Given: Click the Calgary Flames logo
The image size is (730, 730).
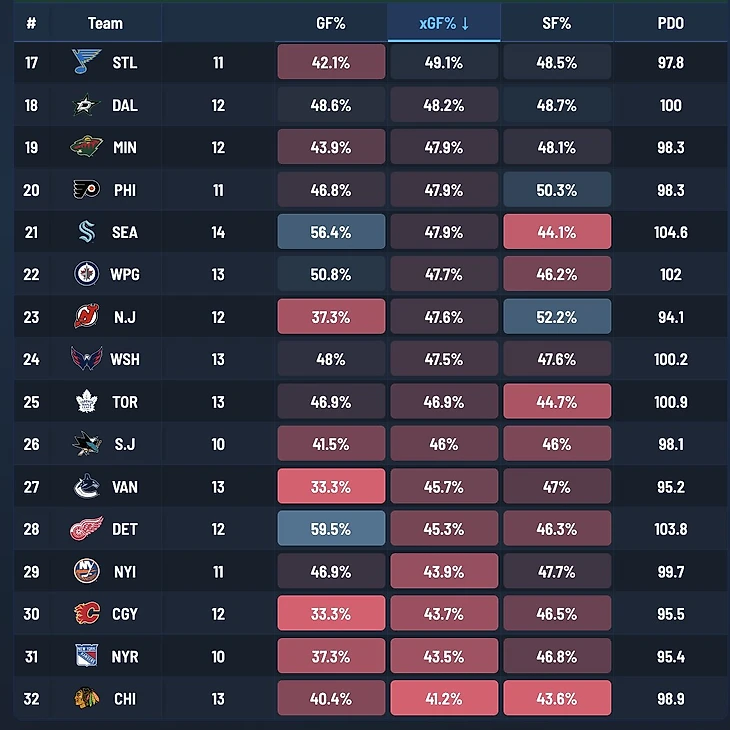Looking at the screenshot, I should (87, 614).
